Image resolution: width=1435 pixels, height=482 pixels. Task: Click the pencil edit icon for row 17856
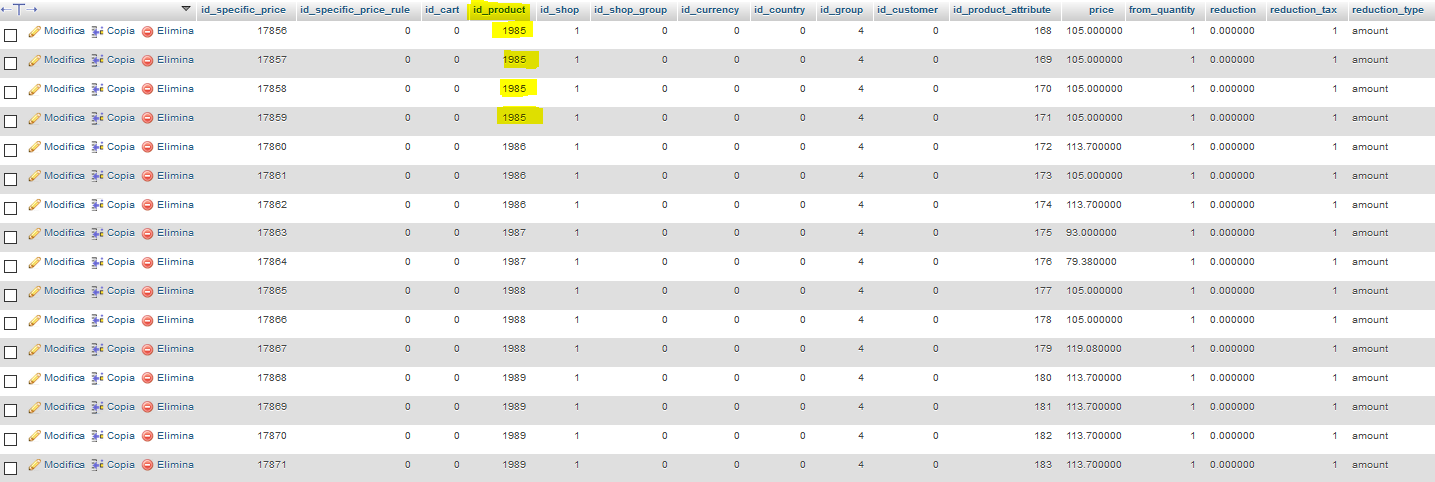pos(35,31)
